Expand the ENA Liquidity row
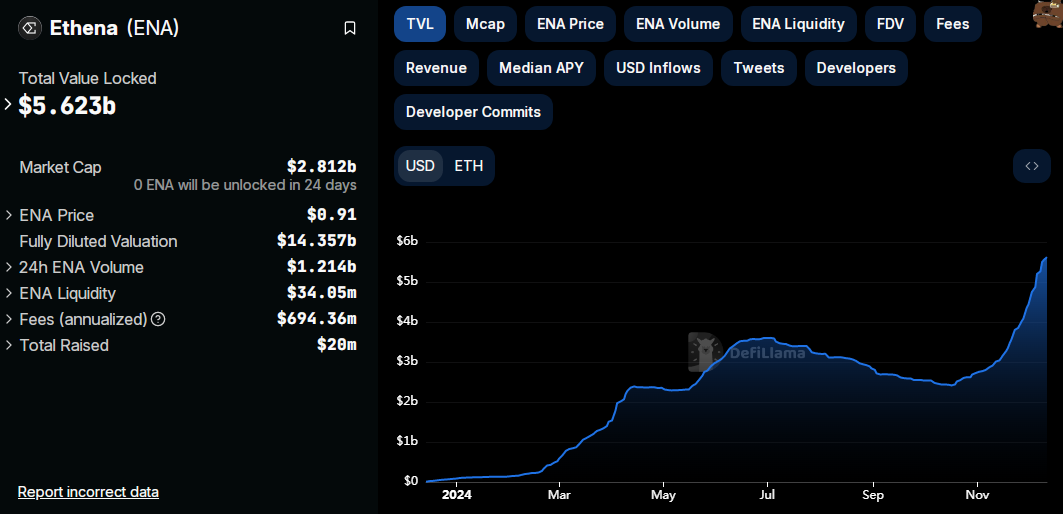 (x=9, y=293)
